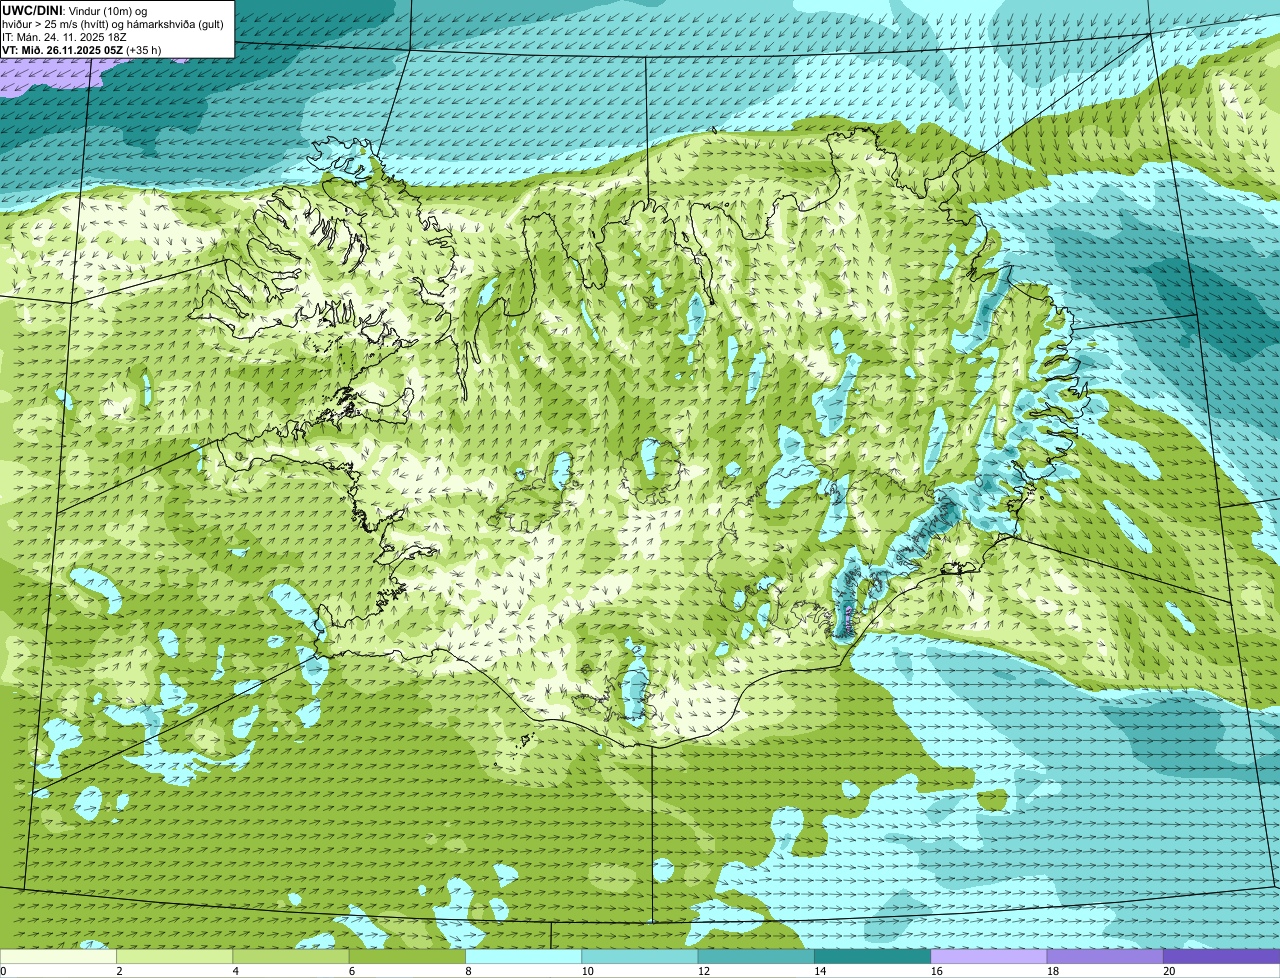
Task: Click the "4" scale label
Action: click(235, 971)
